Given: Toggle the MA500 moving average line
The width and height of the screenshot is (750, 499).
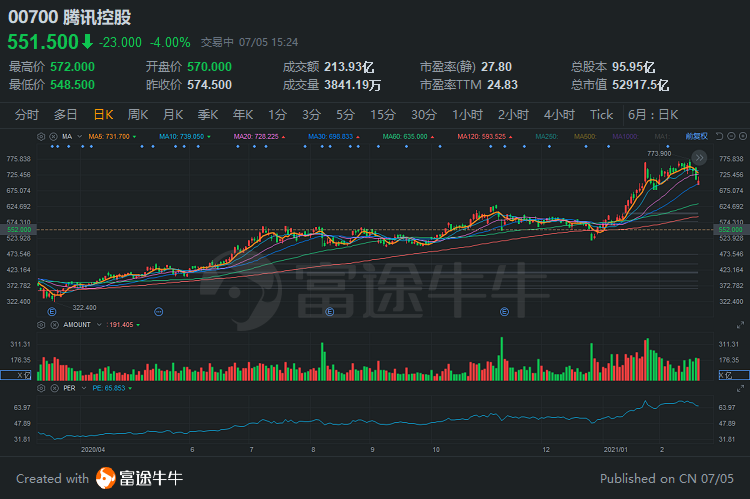Looking at the screenshot, I should click(585, 136).
